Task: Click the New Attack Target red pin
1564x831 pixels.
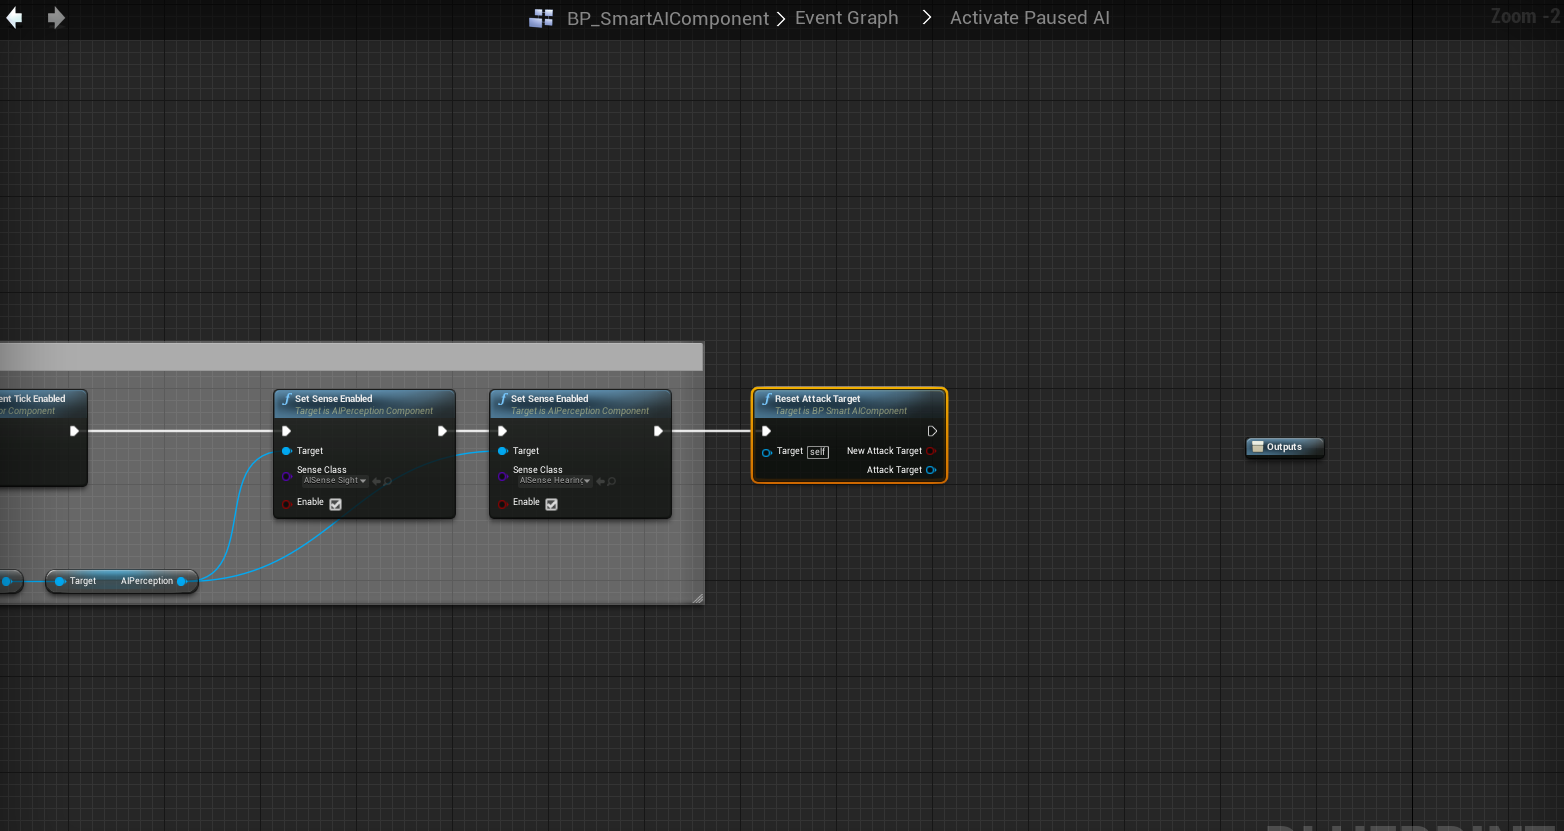Action: pyautogui.click(x=931, y=451)
